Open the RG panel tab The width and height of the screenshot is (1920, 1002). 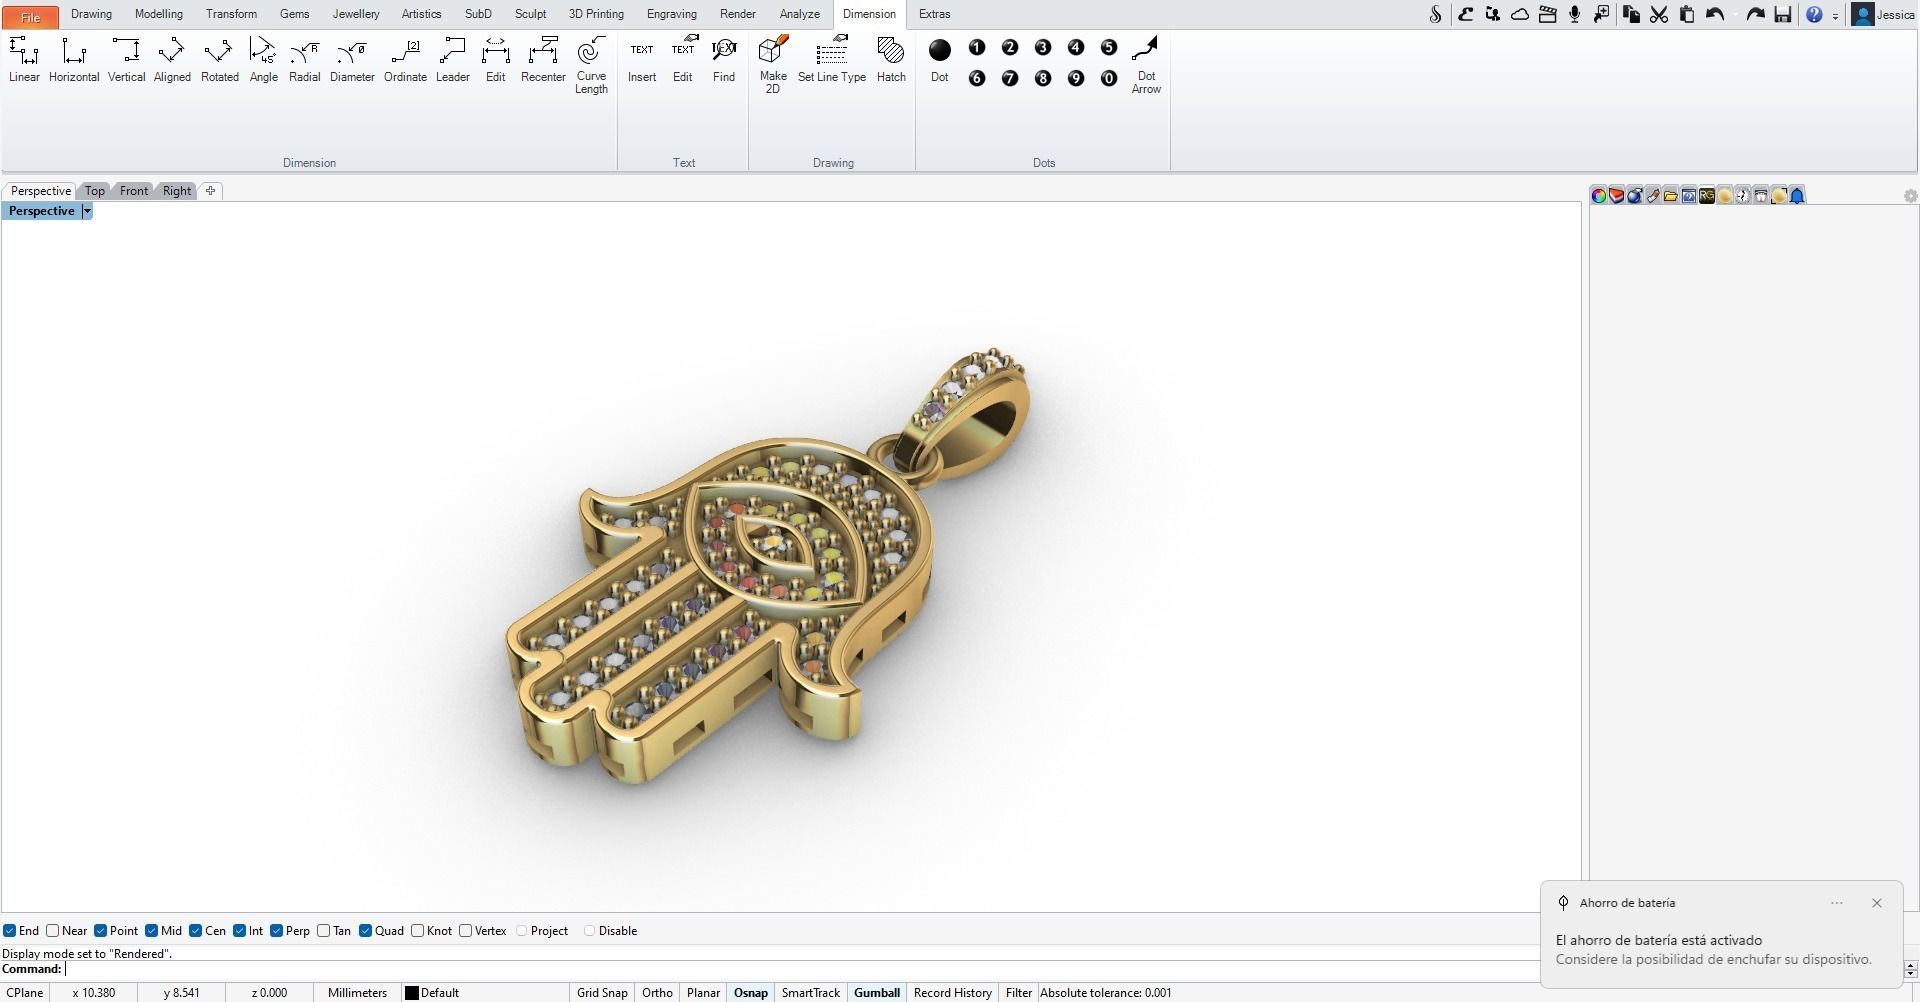click(1707, 195)
